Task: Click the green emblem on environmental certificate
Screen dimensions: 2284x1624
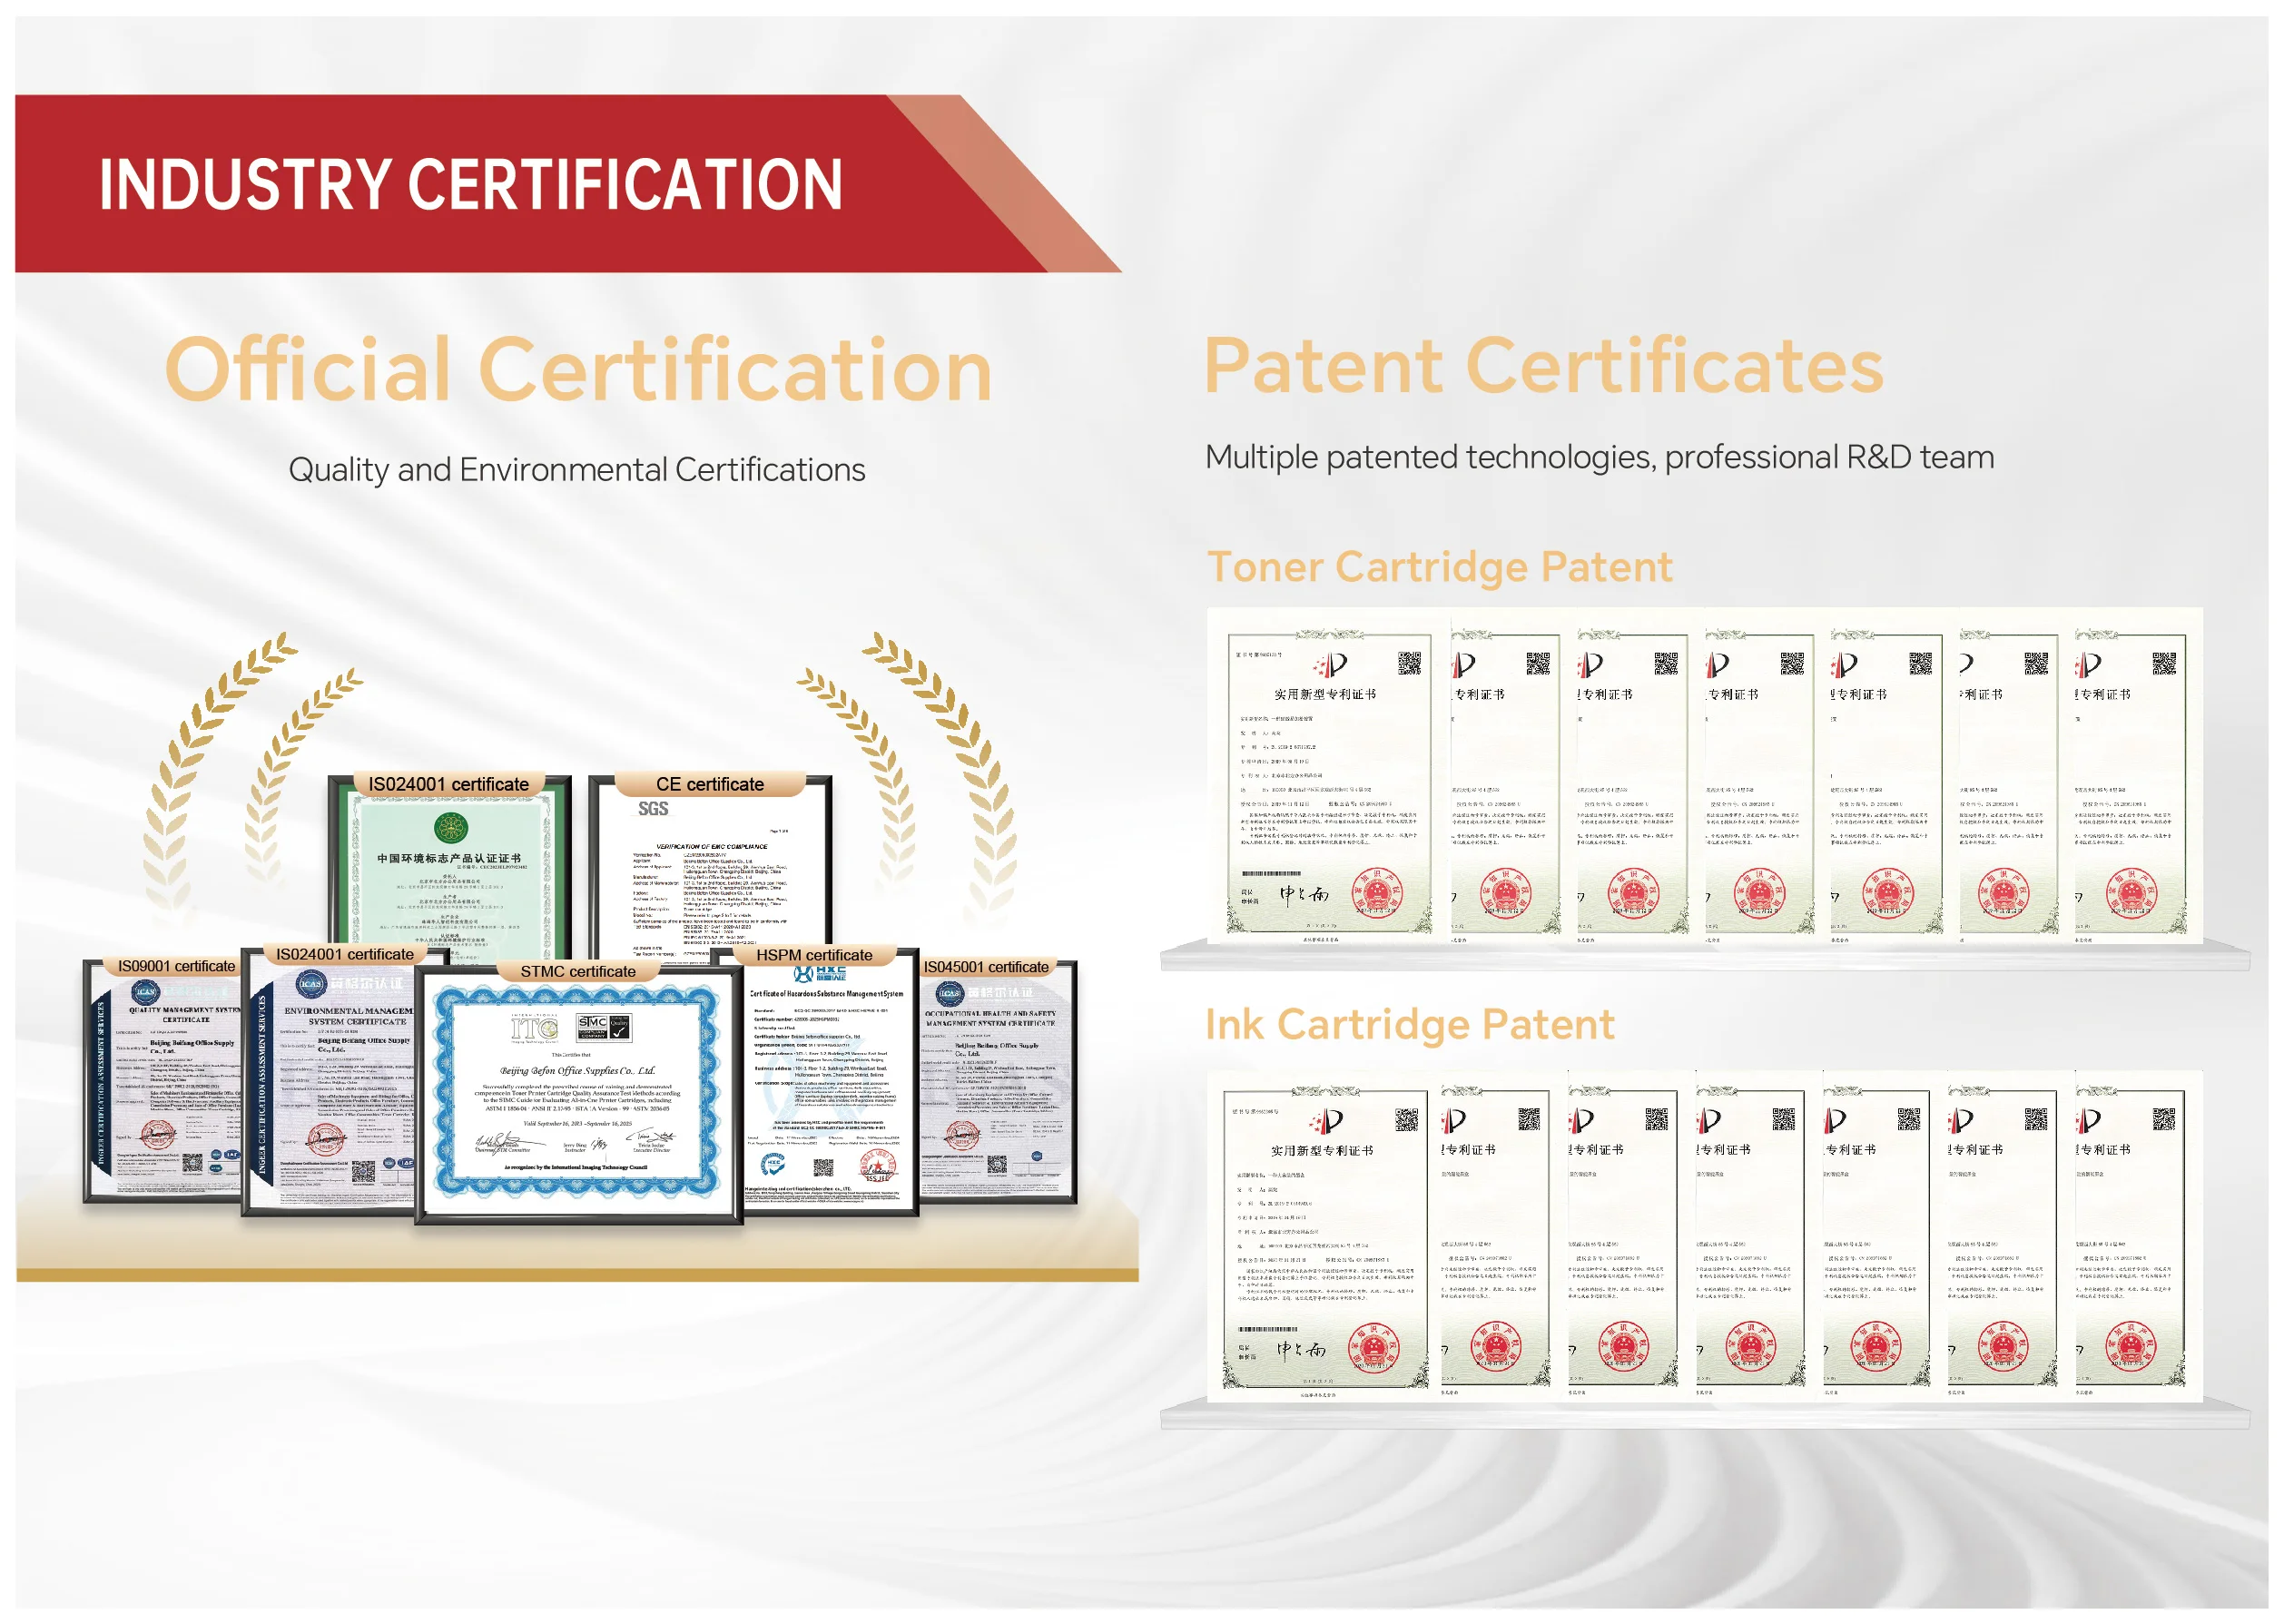Action: click(x=451, y=827)
